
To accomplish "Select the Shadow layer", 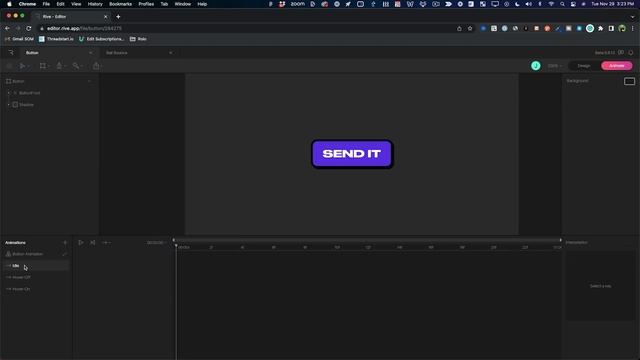I will pos(26,104).
